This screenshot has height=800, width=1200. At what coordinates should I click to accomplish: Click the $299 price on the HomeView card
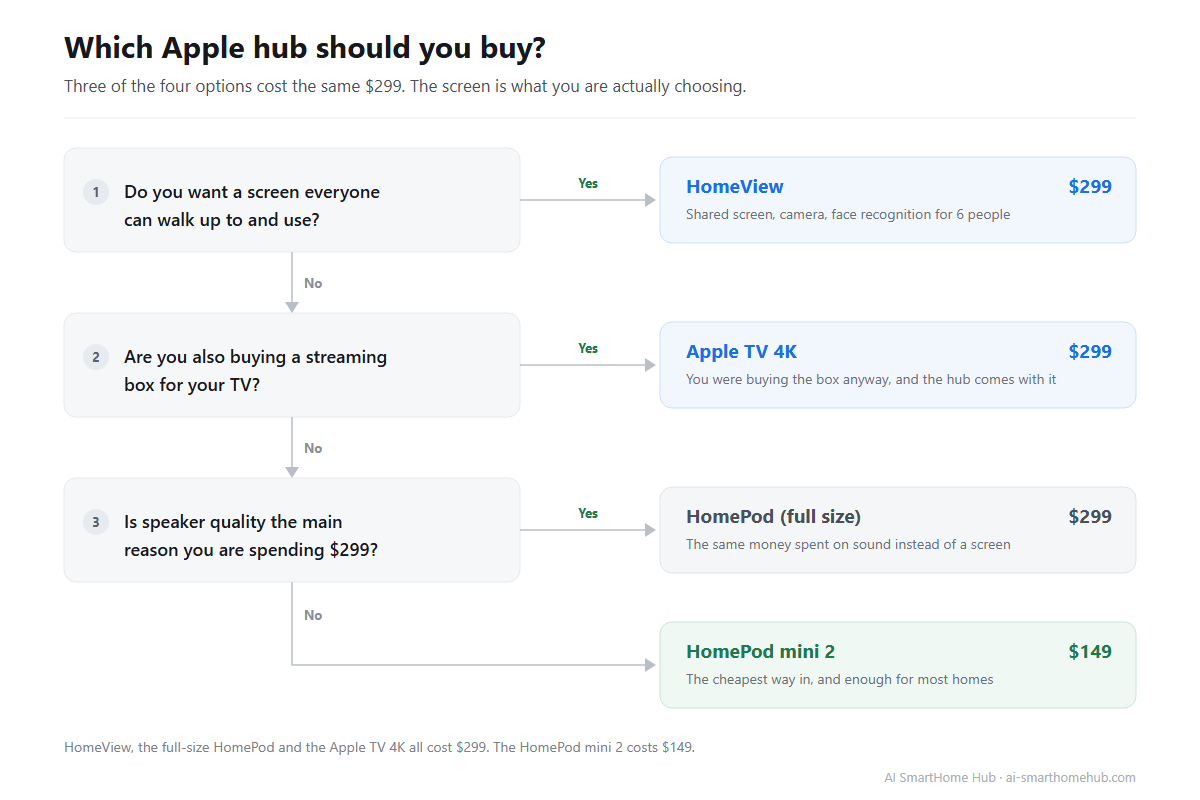coord(1090,187)
